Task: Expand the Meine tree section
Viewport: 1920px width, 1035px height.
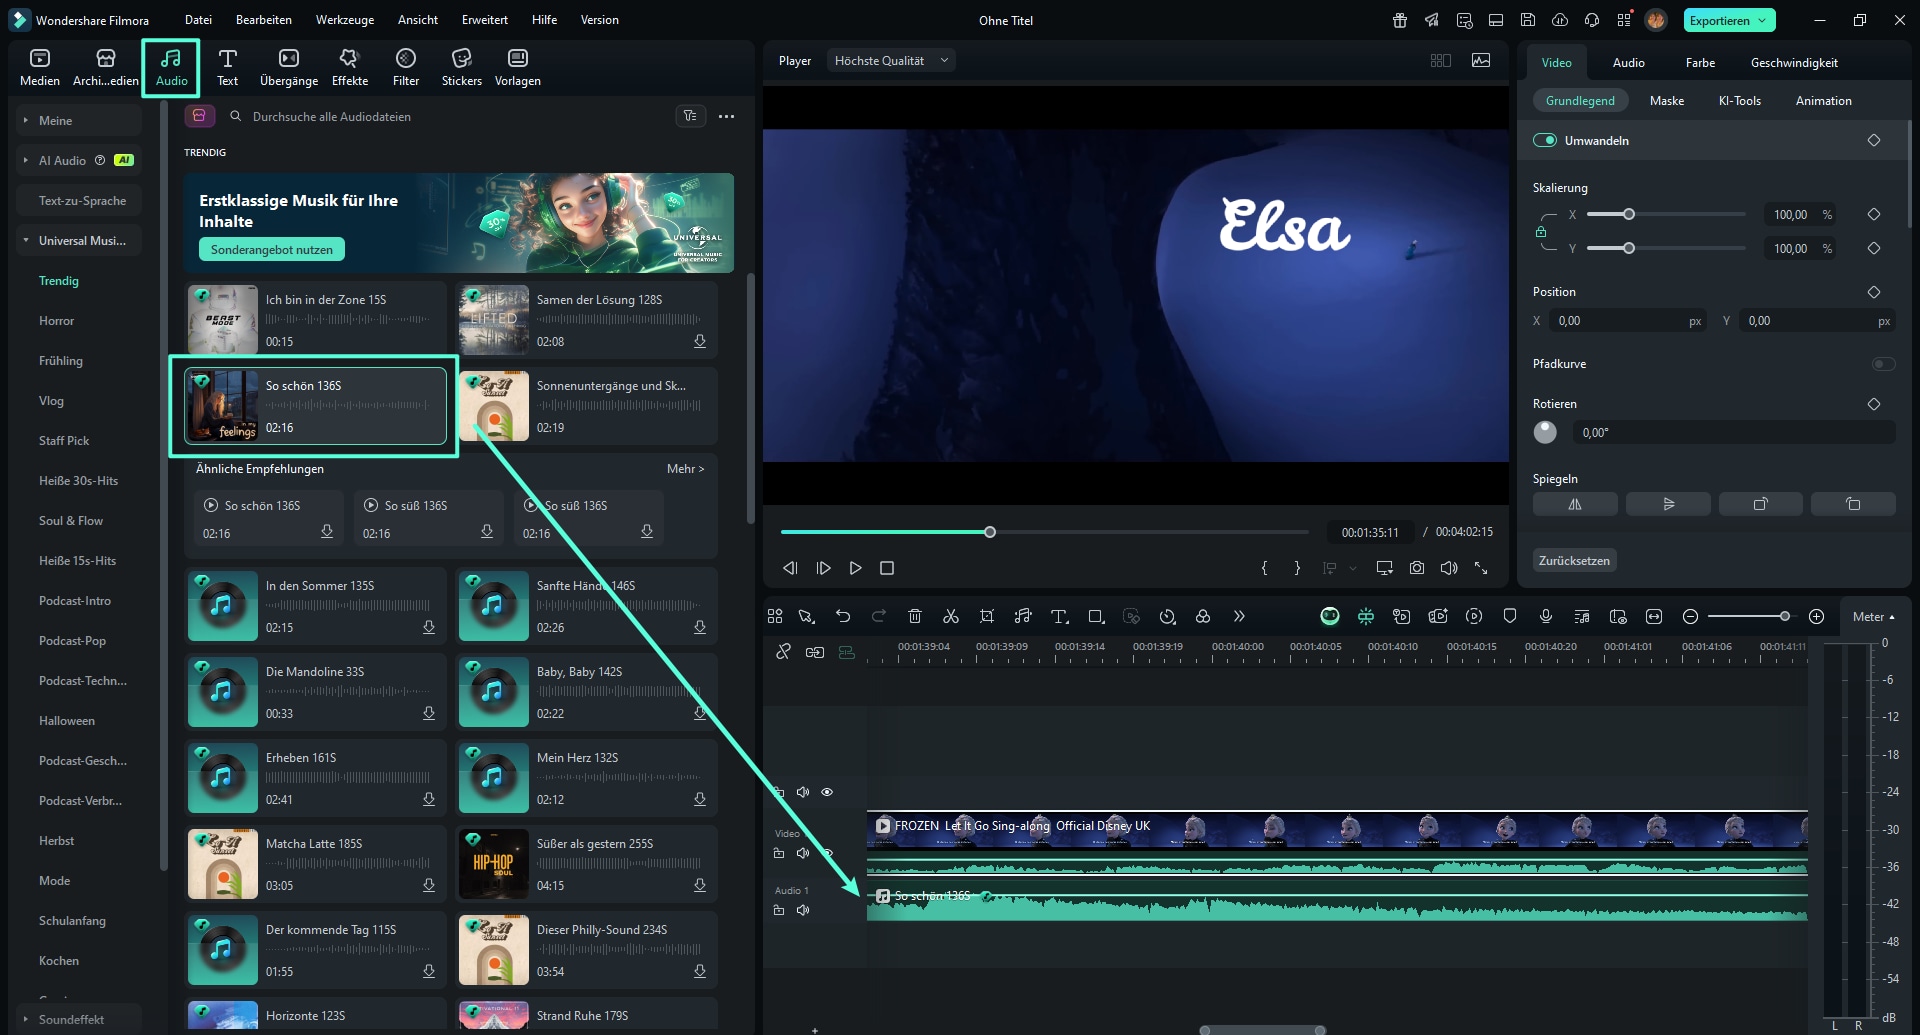Action: (25, 121)
